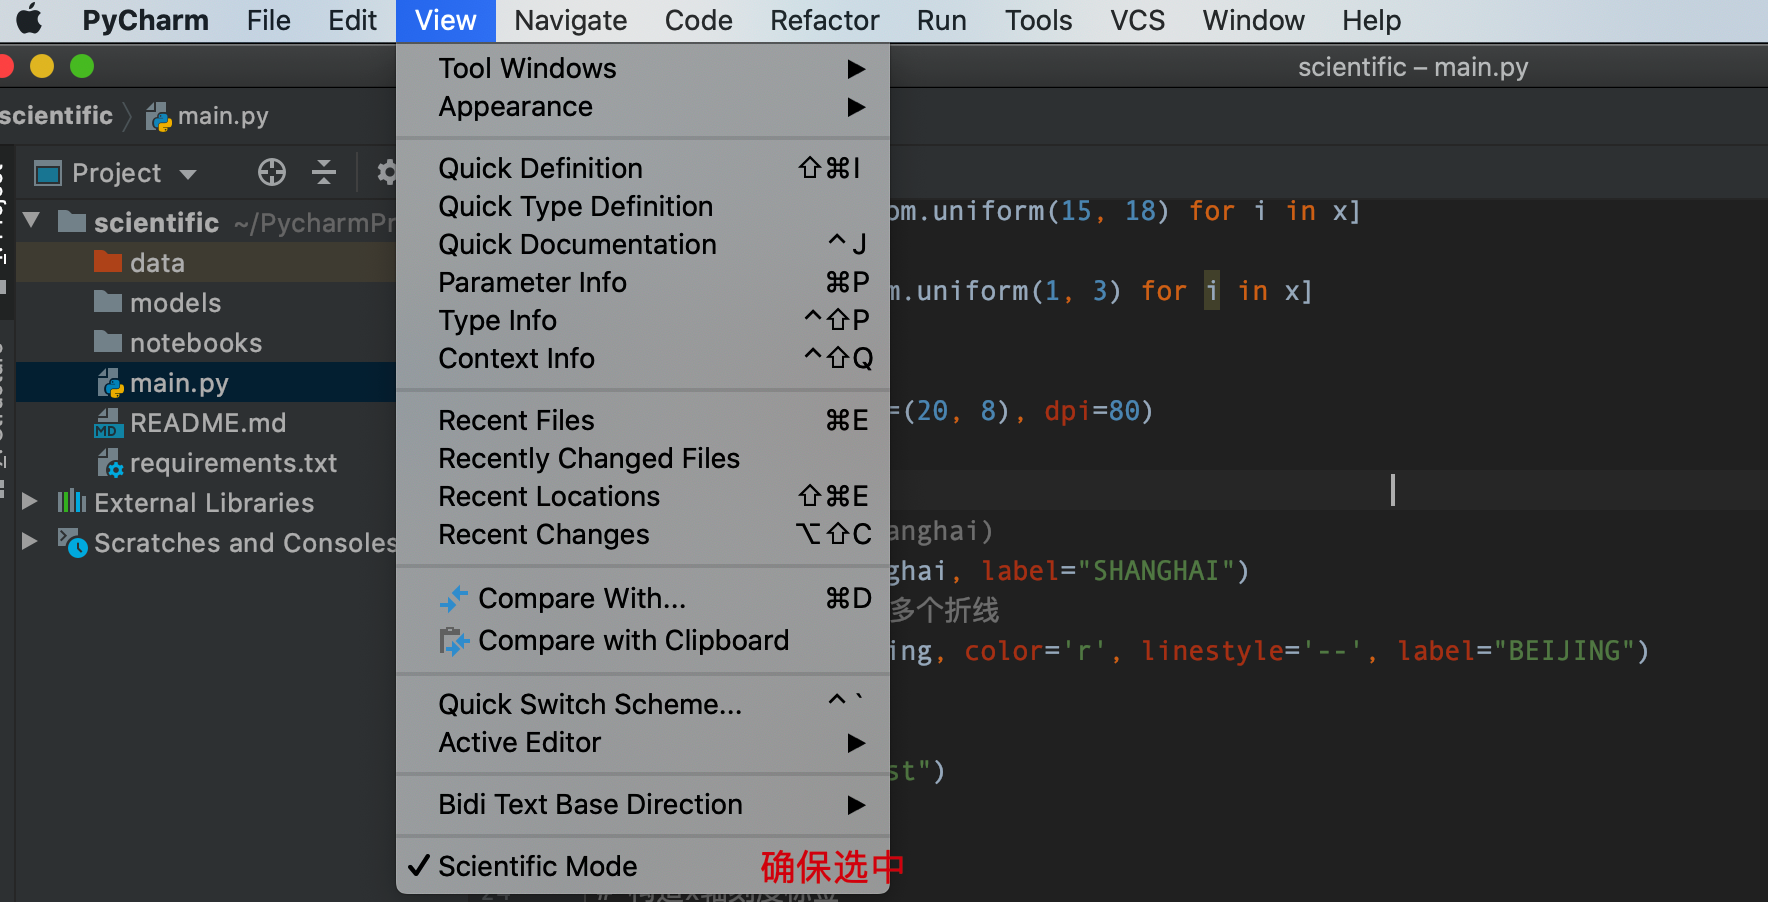This screenshot has height=902, width=1768.
Task: Click the Compare With diff icon
Action: click(454, 598)
